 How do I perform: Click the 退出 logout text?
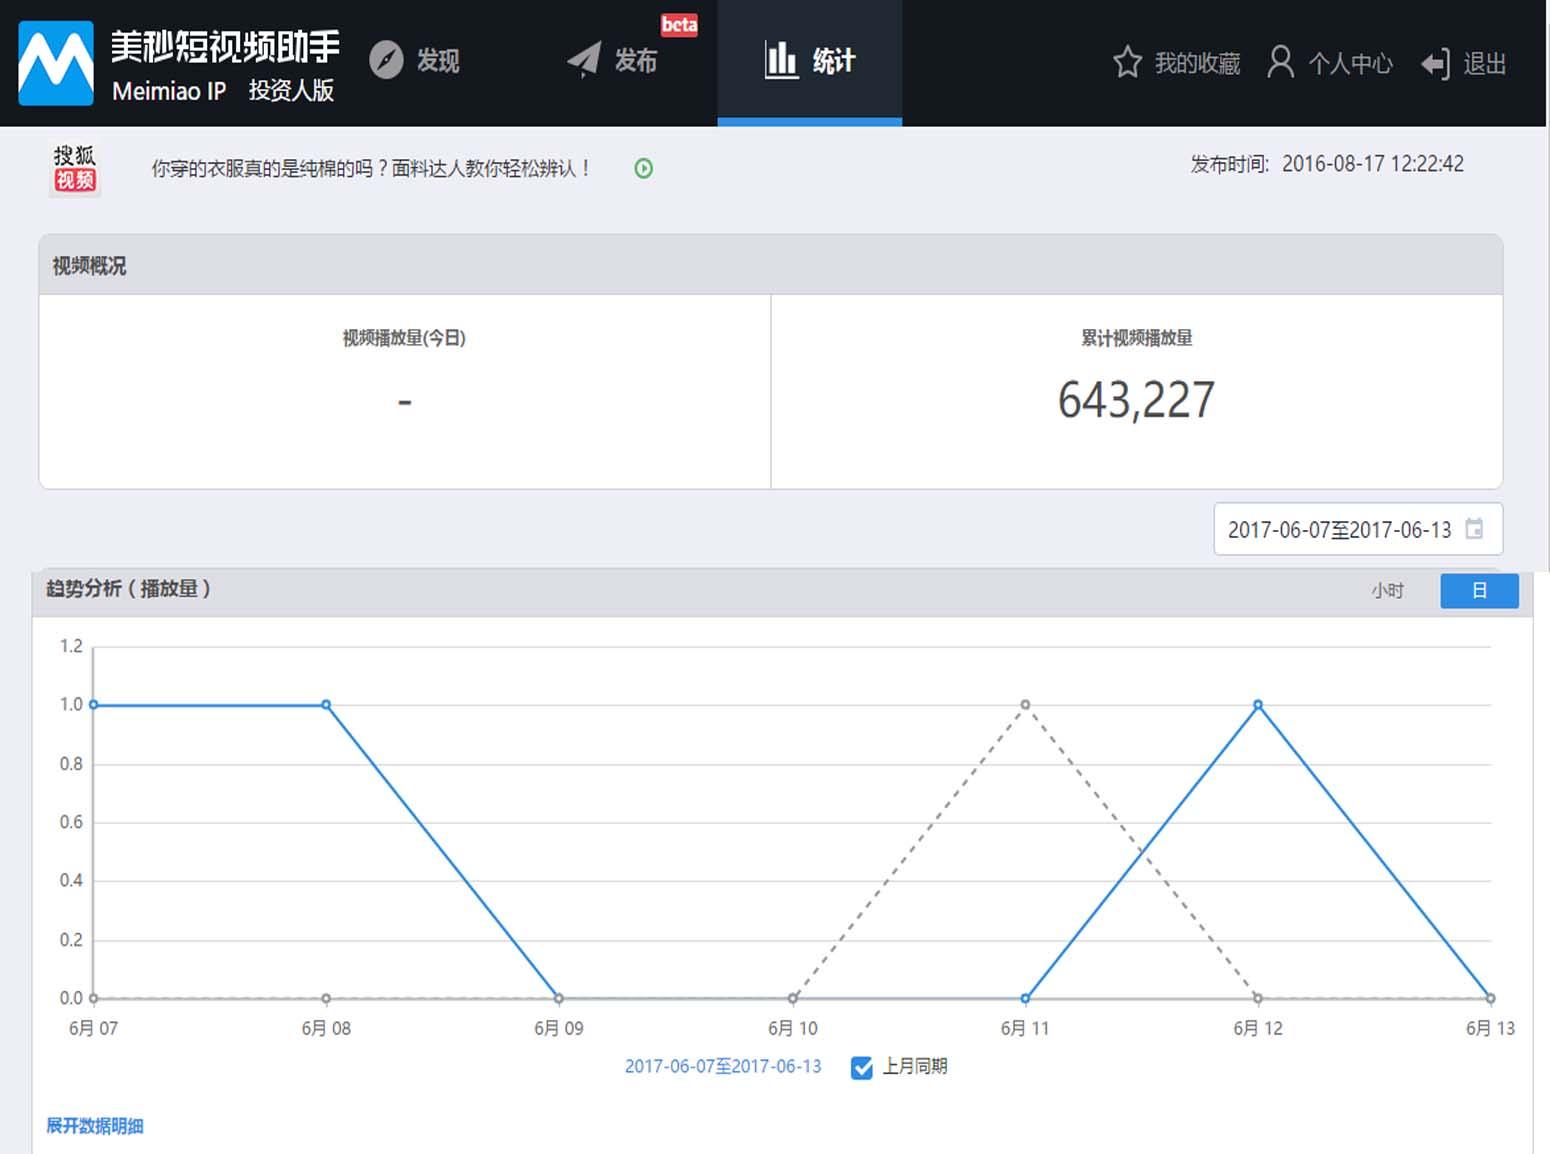coord(1485,64)
